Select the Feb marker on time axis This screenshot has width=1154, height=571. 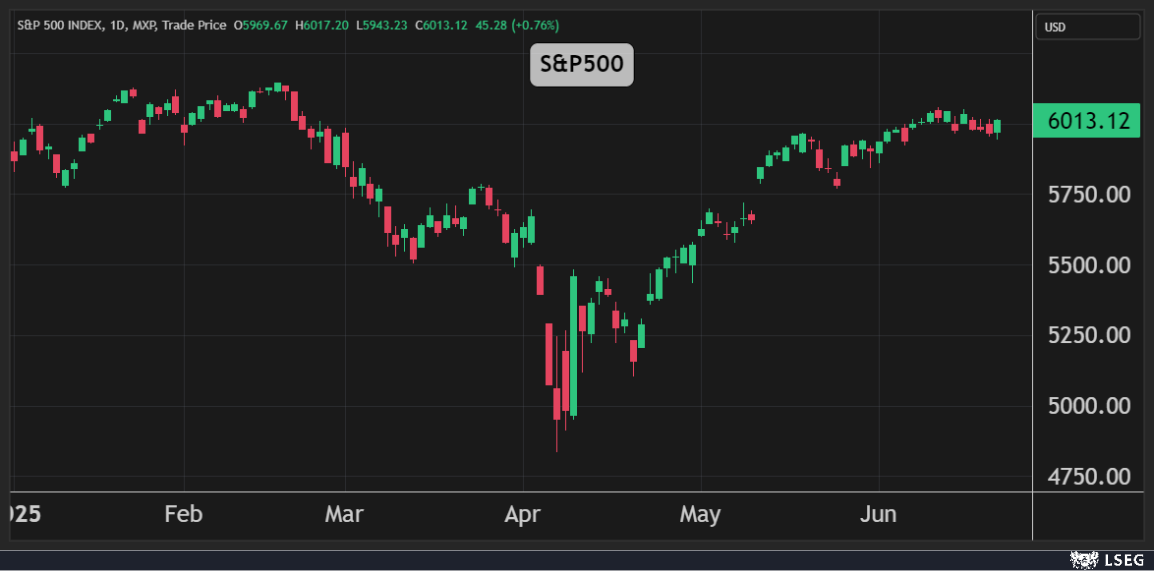183,515
